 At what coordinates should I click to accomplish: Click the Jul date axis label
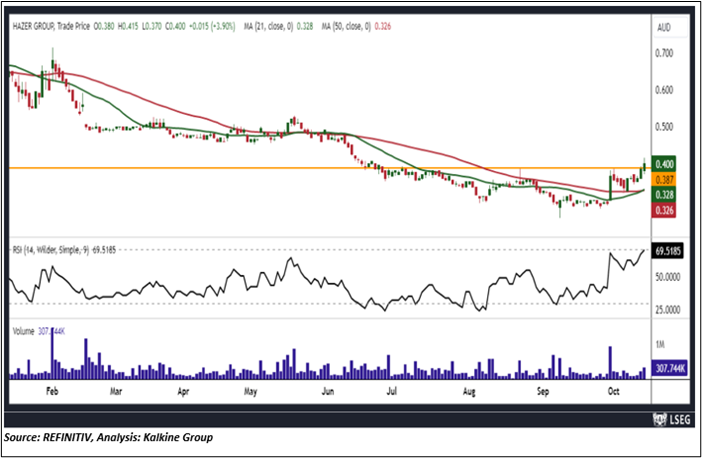(x=391, y=391)
